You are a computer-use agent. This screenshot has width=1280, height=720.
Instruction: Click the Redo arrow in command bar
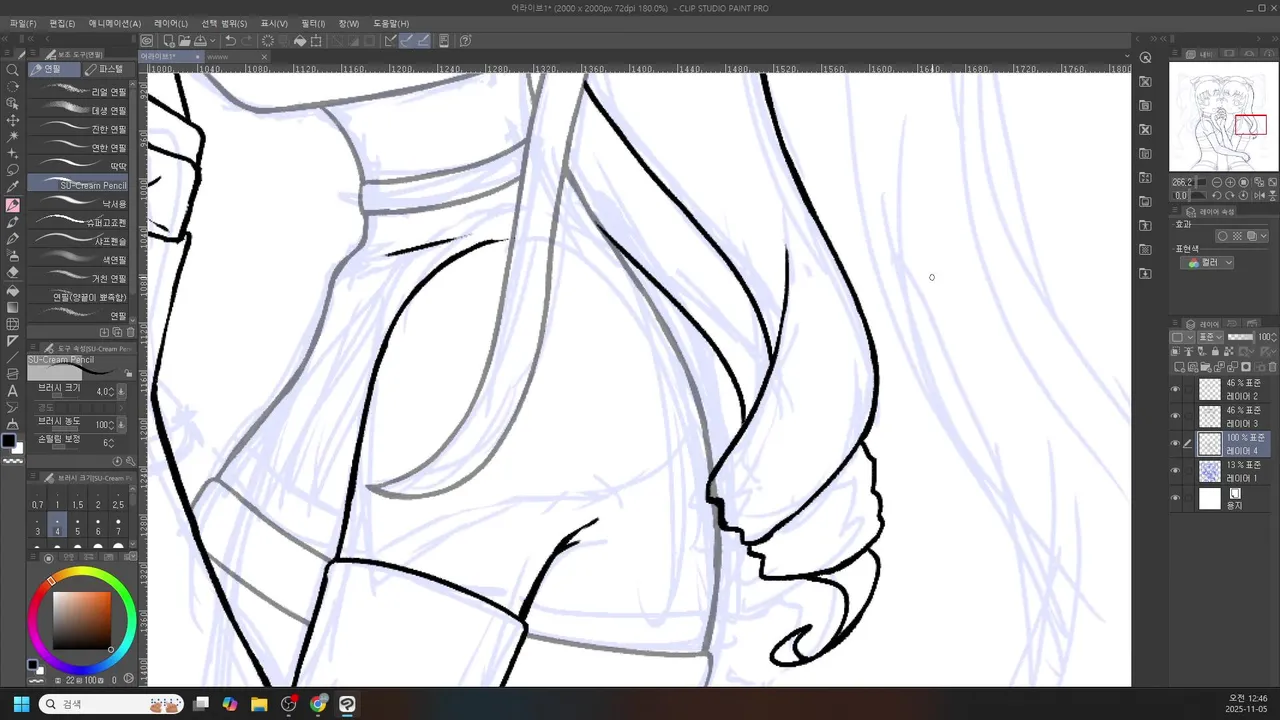tap(246, 40)
